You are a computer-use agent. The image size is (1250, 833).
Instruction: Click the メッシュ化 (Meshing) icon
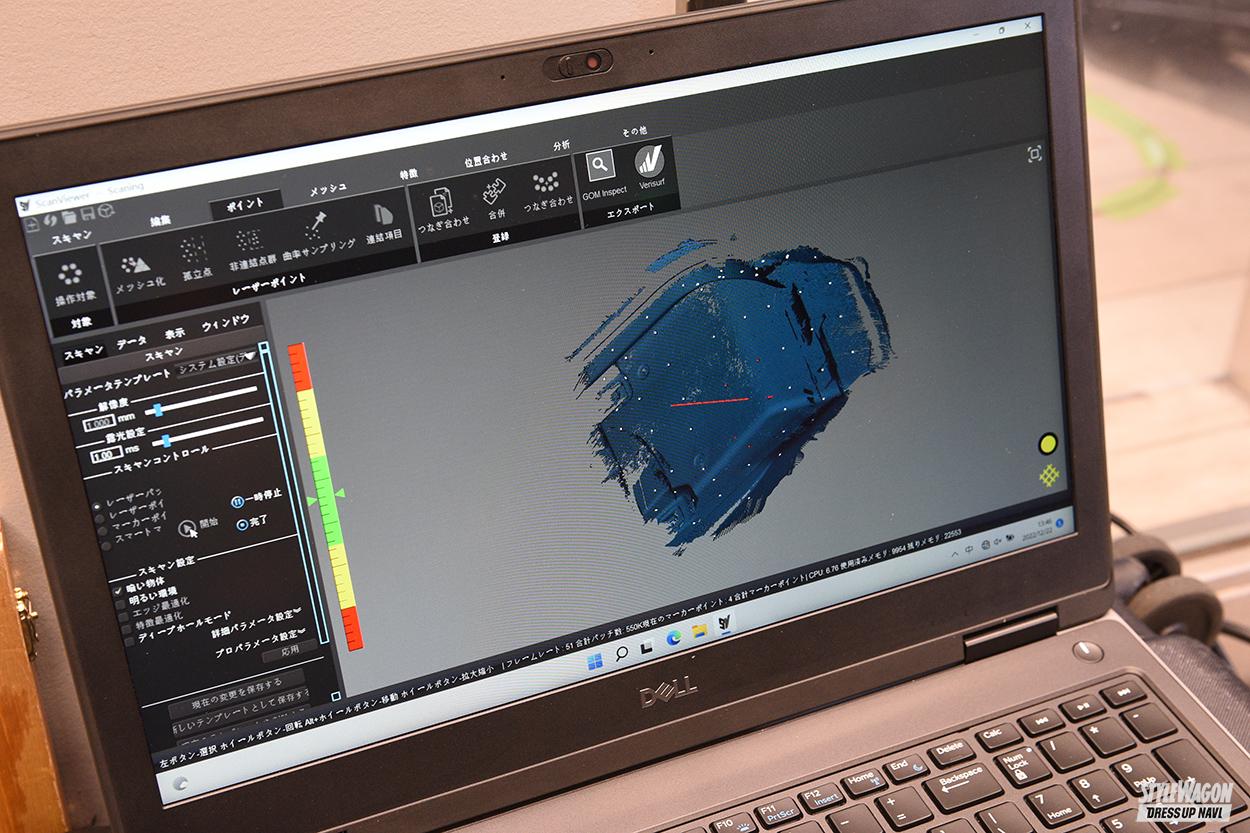tap(134, 266)
